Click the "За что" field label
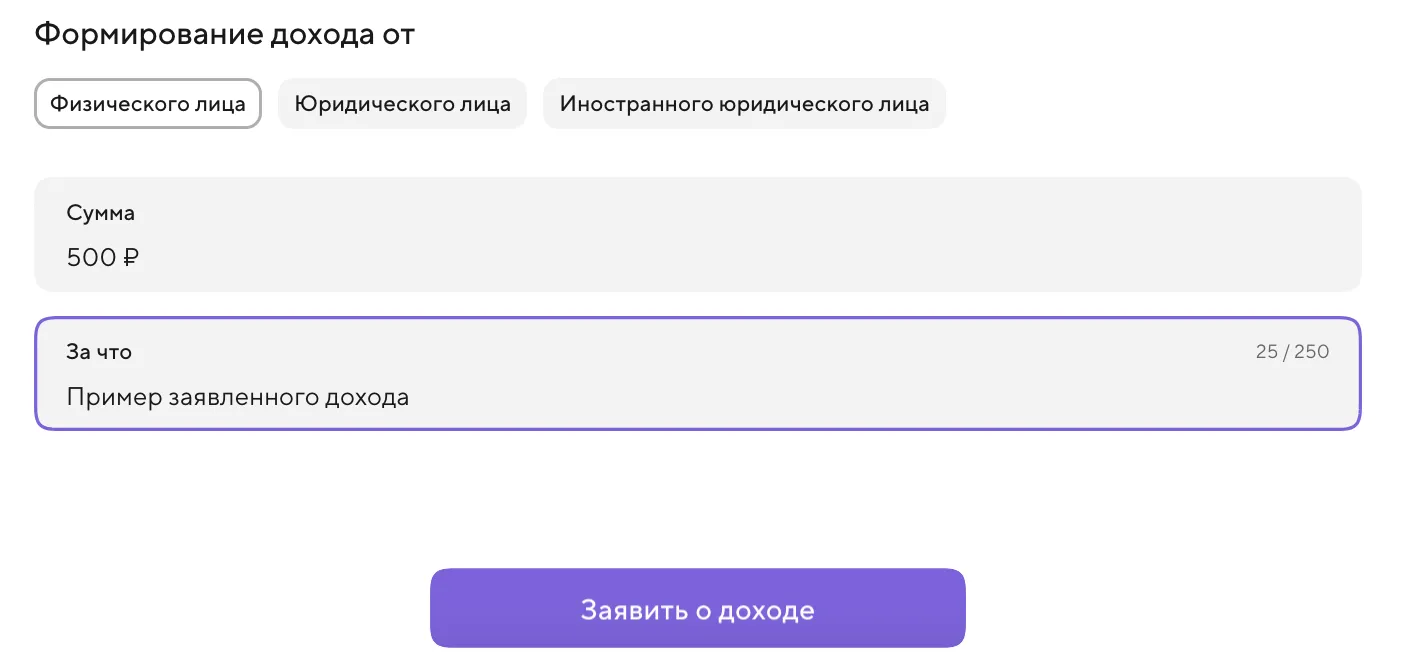Viewport: 1404px width, 666px height. [x=99, y=352]
